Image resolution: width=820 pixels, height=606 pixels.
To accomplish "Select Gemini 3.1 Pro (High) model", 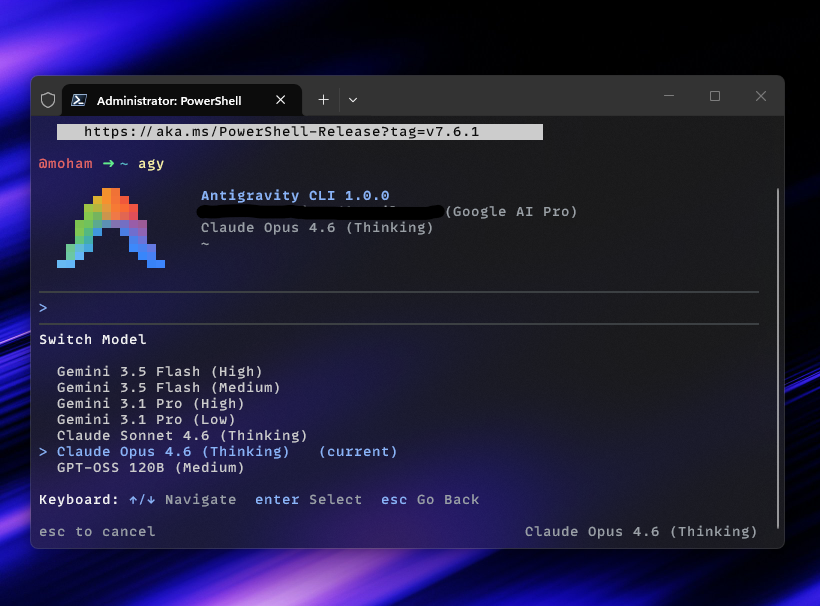I will pos(151,404).
